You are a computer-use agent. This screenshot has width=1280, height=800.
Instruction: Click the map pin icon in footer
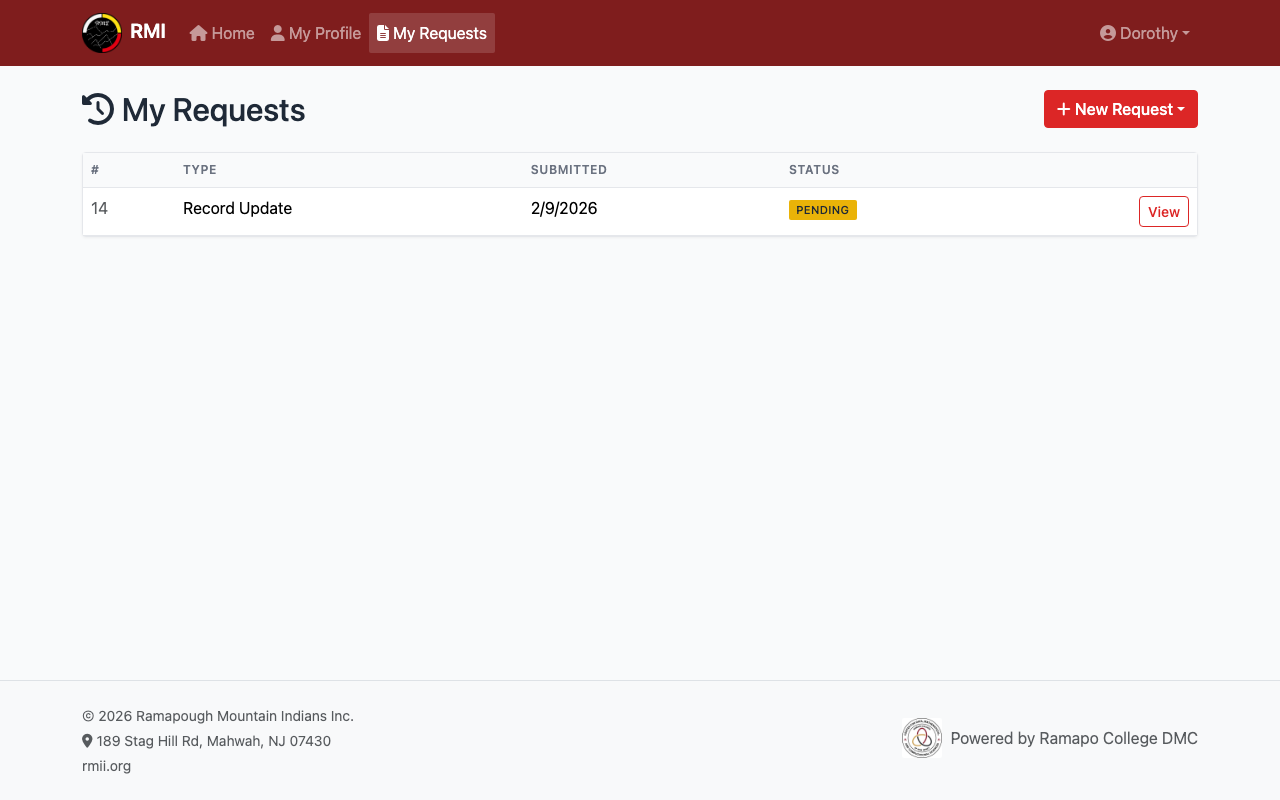[87, 741]
